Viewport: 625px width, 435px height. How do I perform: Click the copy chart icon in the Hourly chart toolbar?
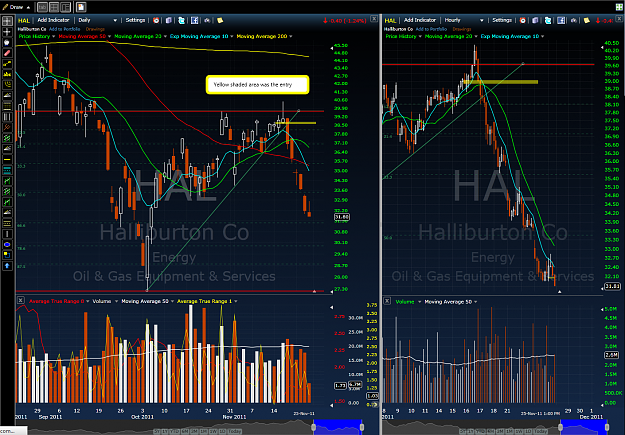(535, 20)
